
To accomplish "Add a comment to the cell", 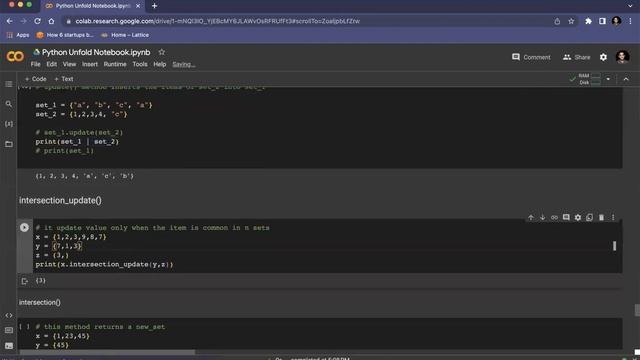I will 566,218.
